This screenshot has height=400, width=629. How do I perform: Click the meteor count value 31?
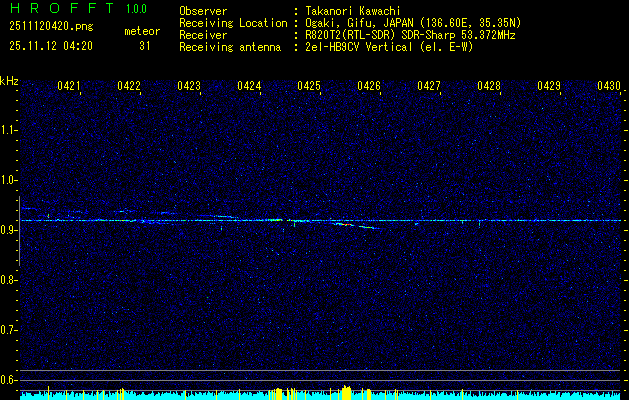(144, 45)
